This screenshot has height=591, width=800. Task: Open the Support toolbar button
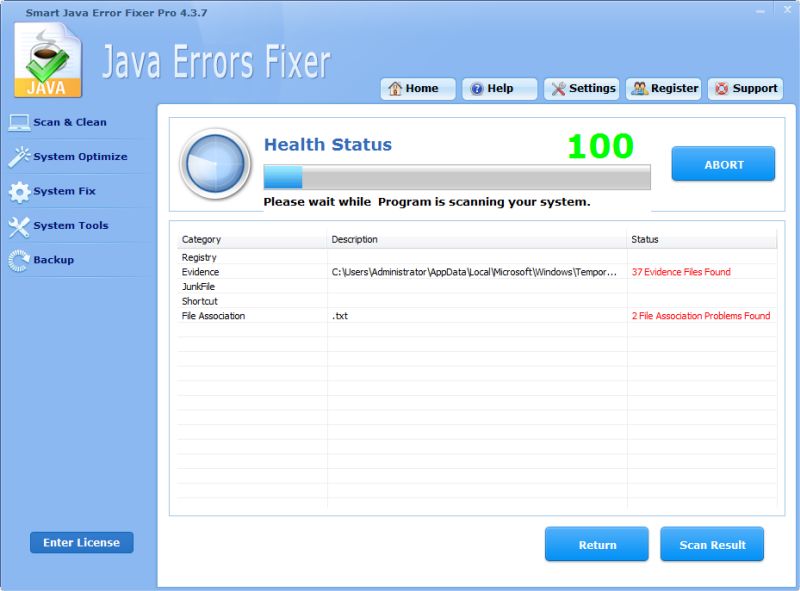pyautogui.click(x=745, y=89)
